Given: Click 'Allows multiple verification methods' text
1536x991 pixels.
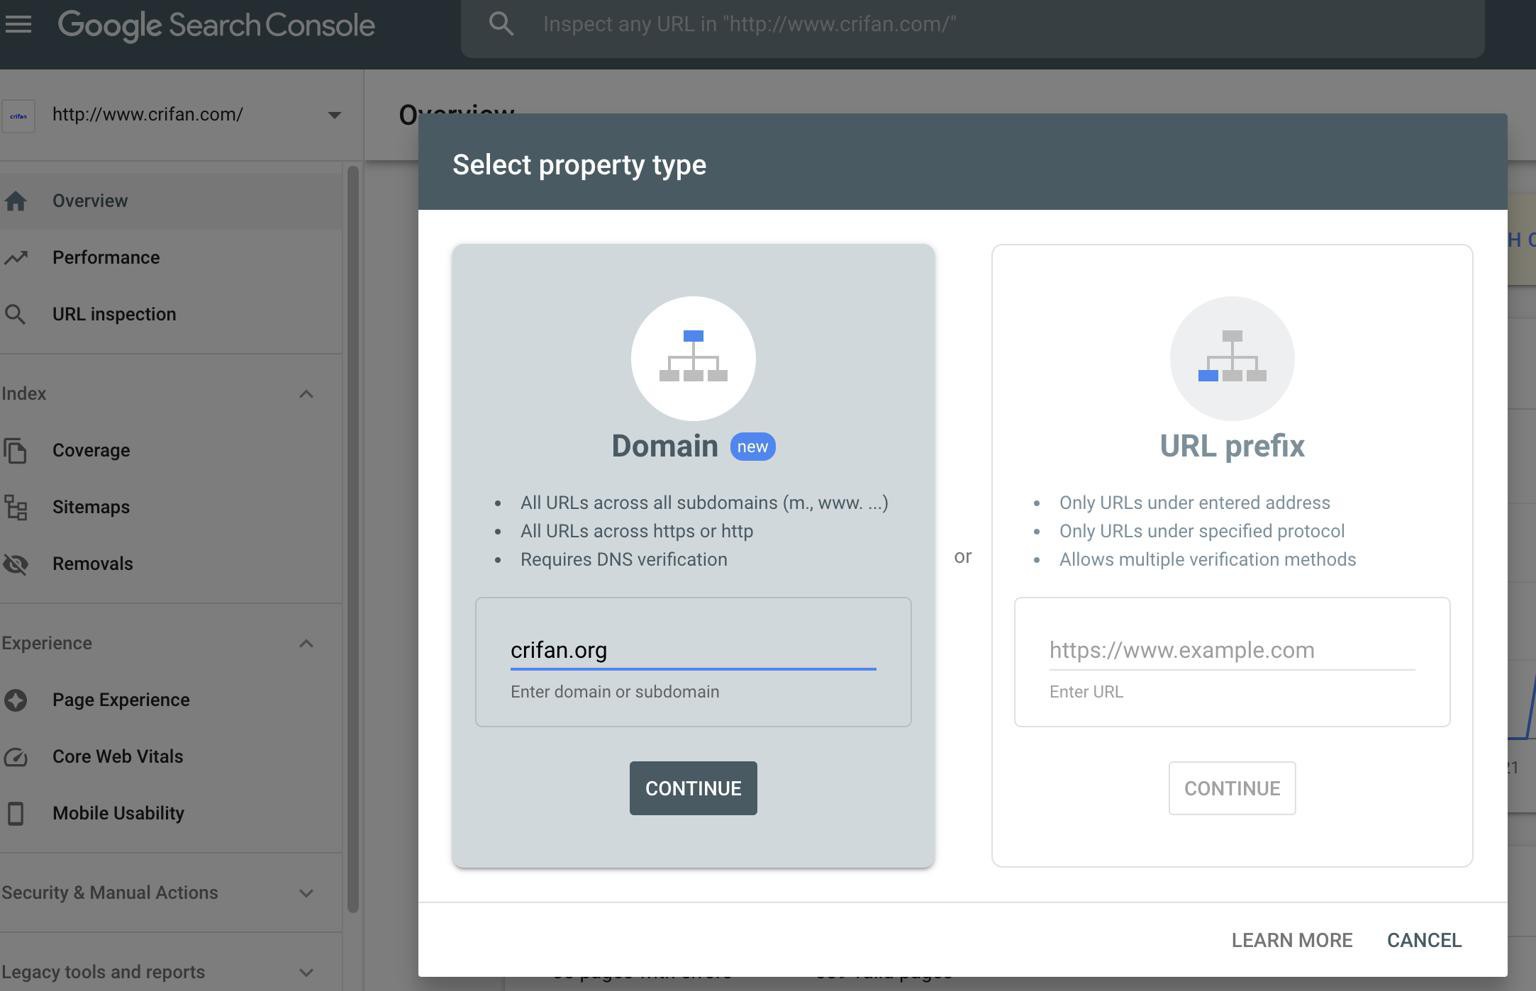Looking at the screenshot, I should tap(1208, 560).
